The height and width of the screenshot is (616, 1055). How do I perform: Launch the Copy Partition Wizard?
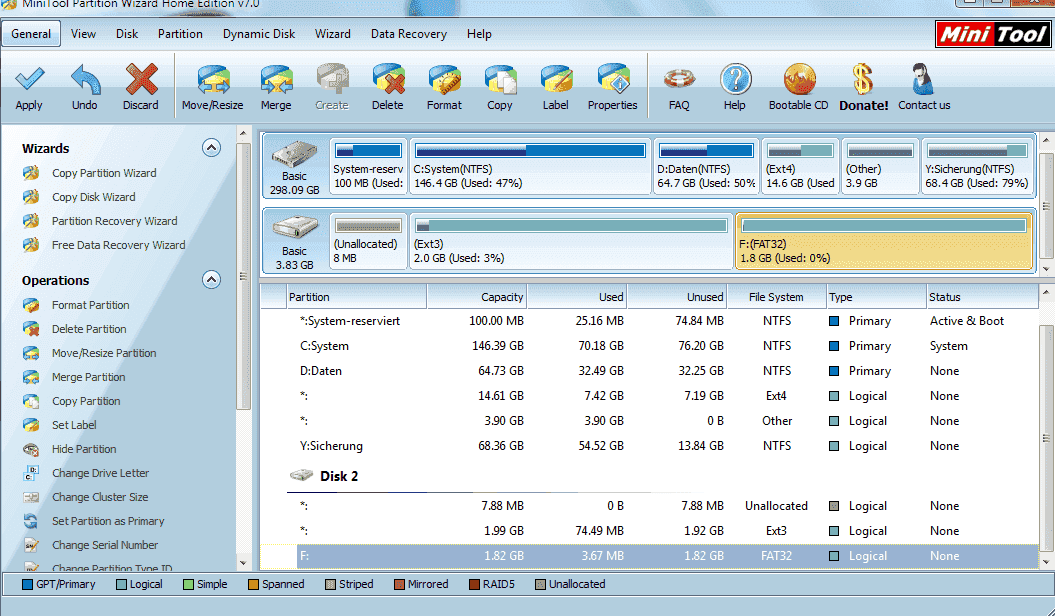point(104,173)
